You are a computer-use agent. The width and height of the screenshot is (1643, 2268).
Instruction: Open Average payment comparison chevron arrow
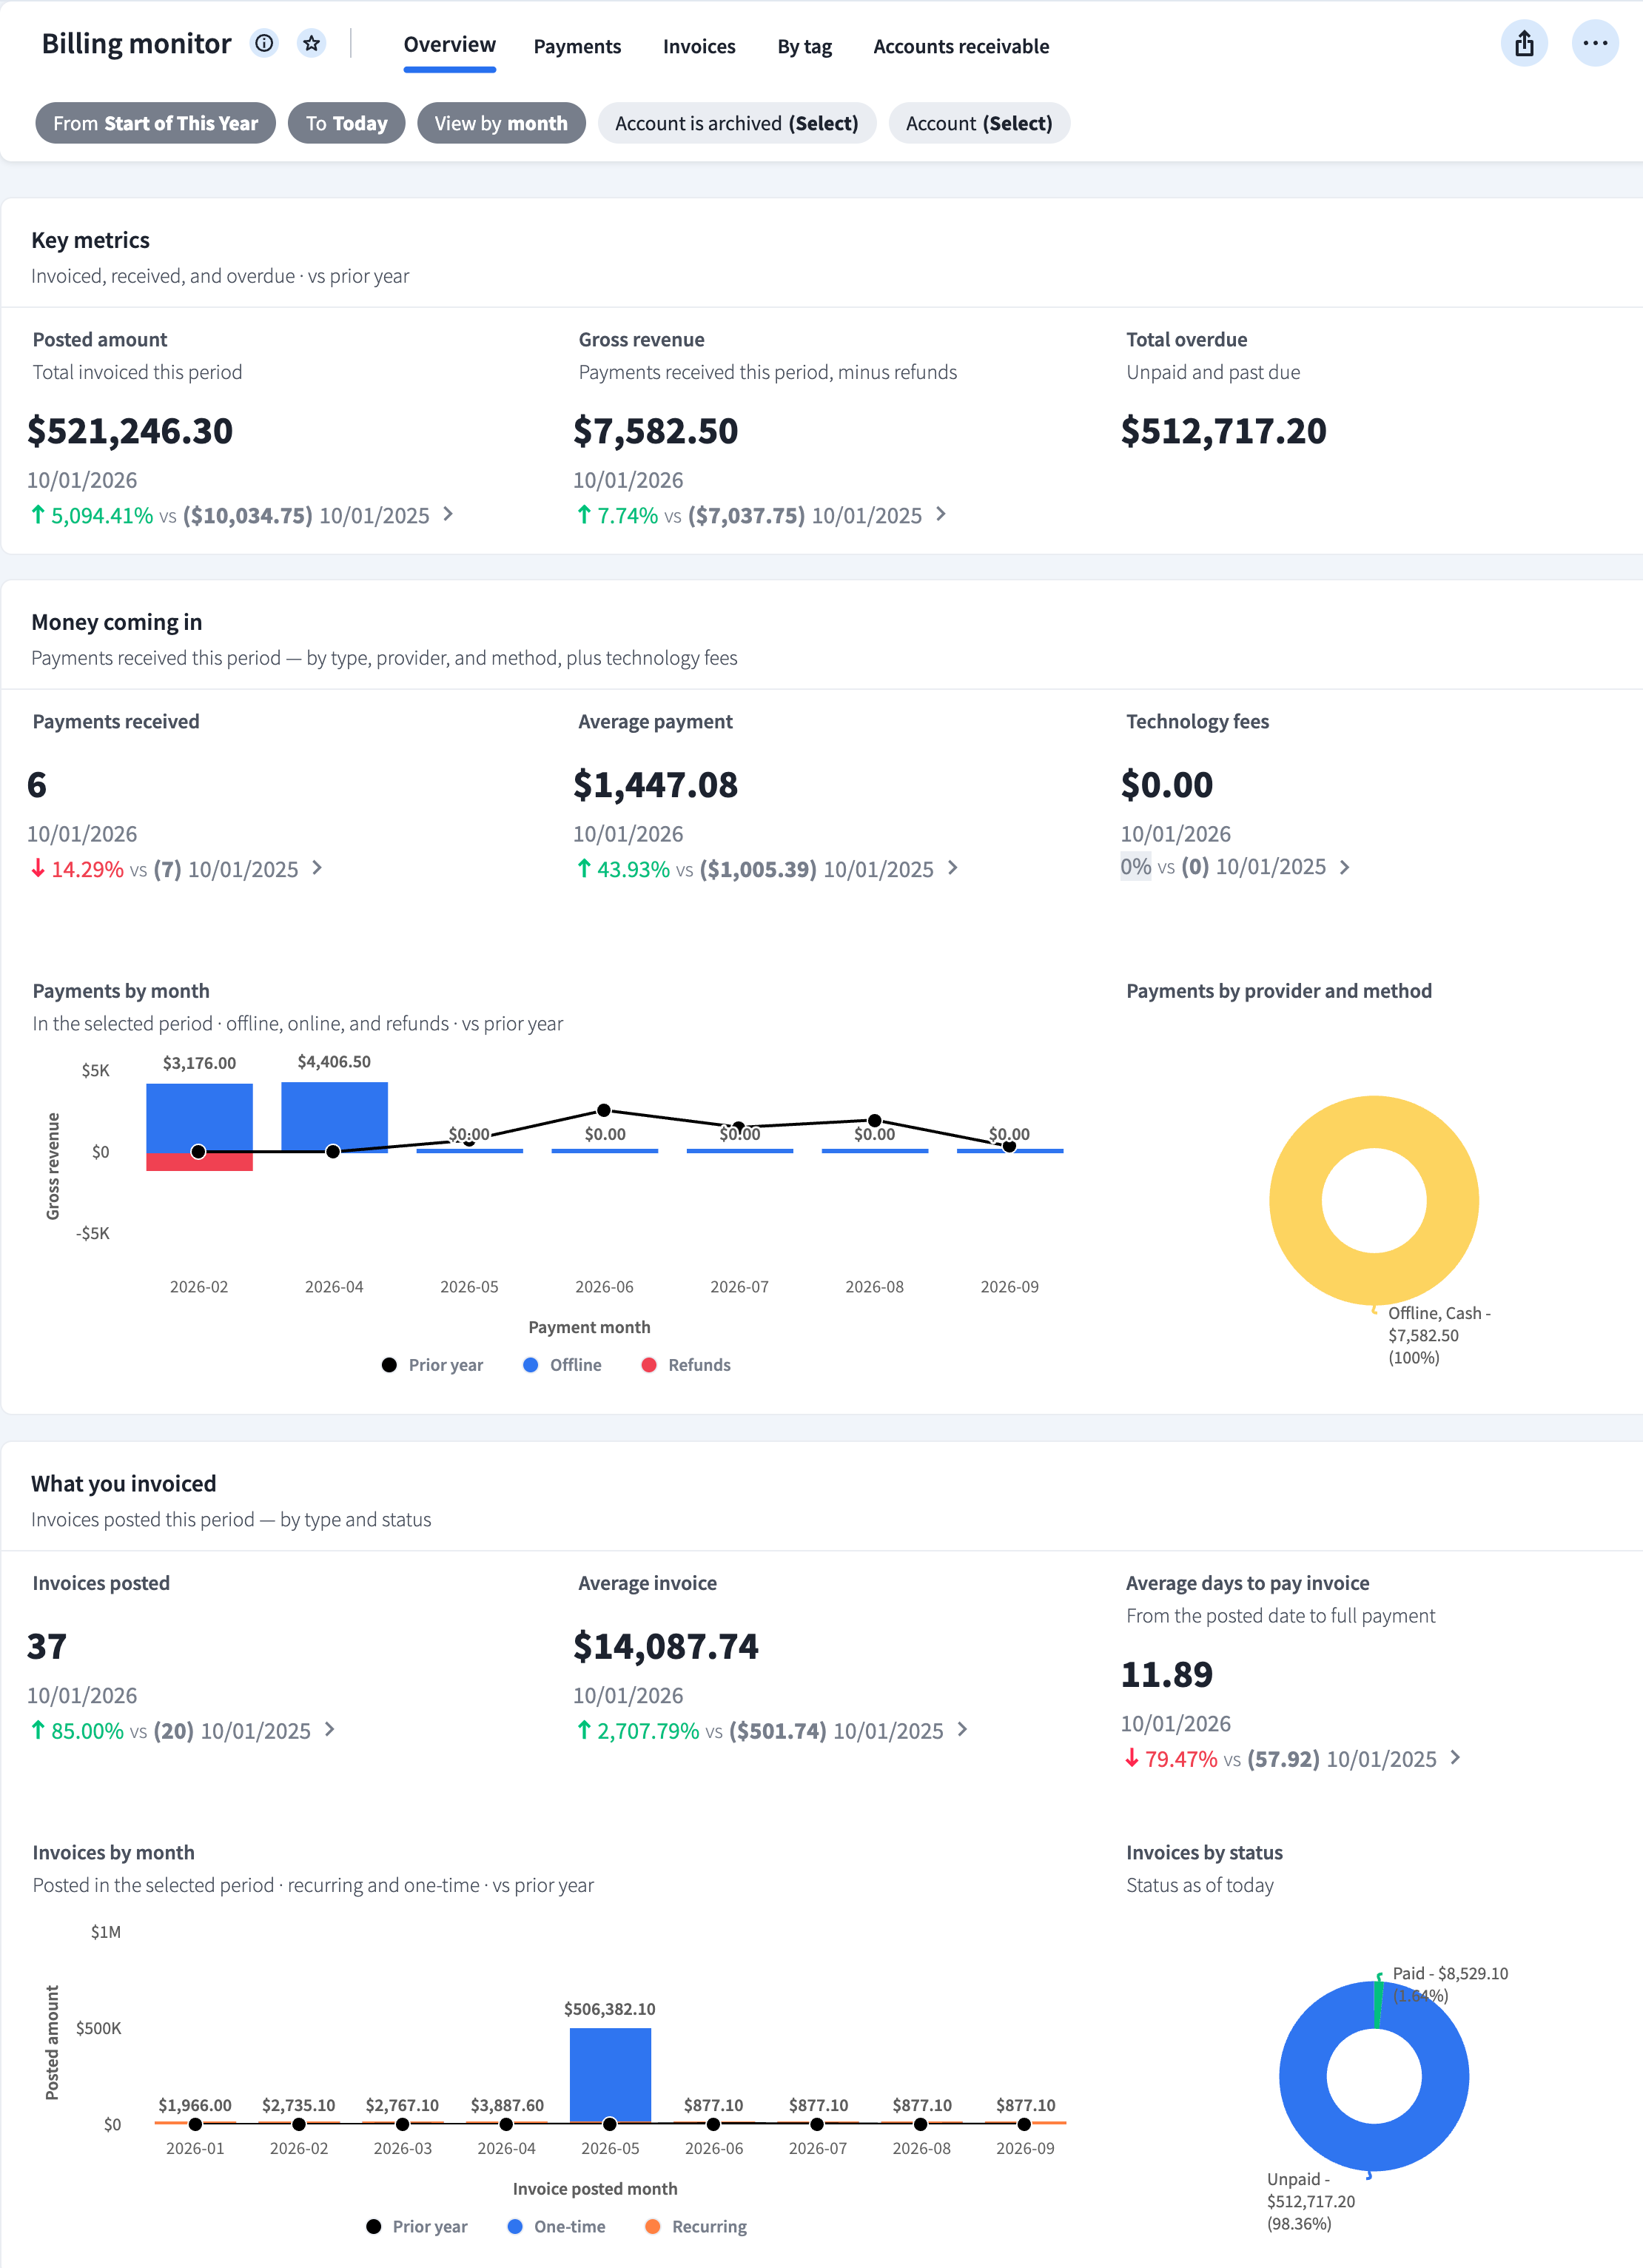click(x=952, y=868)
